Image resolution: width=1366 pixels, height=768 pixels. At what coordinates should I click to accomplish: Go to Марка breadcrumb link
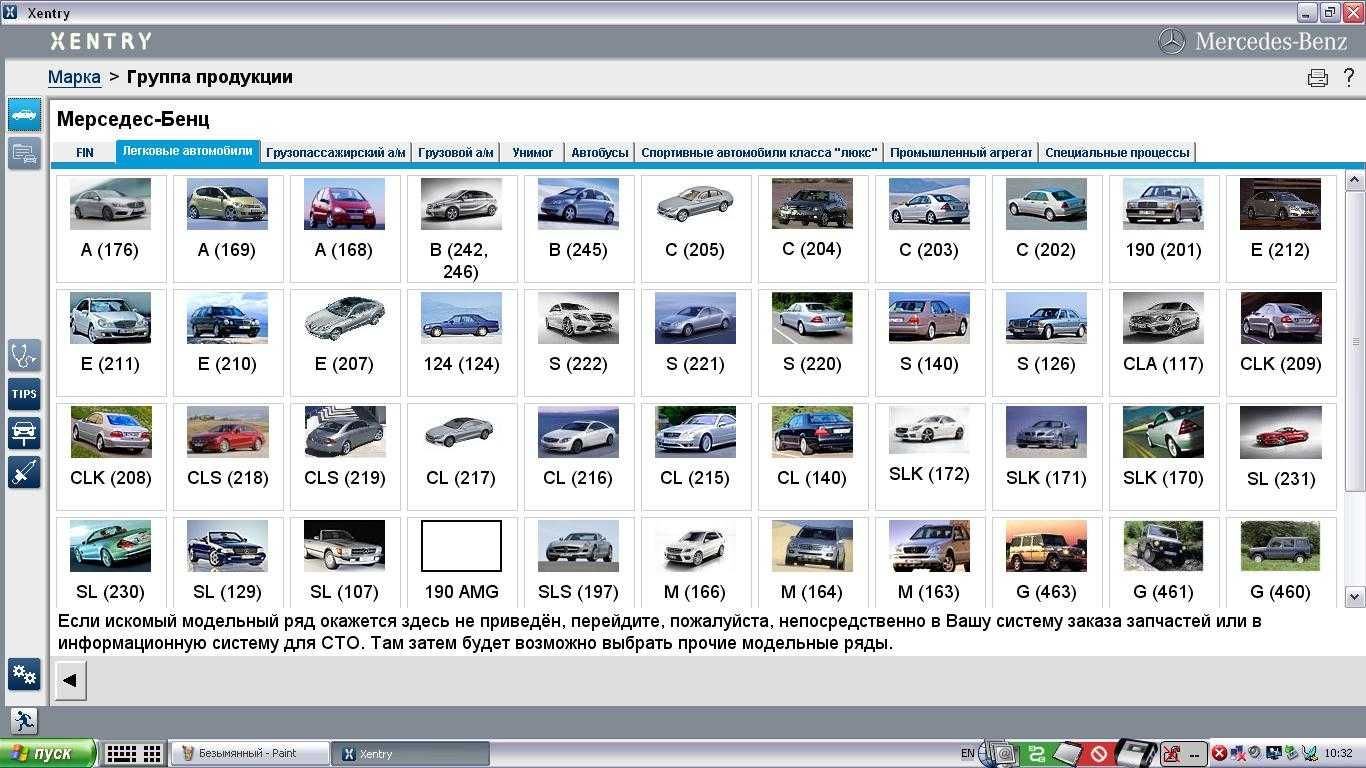point(74,77)
